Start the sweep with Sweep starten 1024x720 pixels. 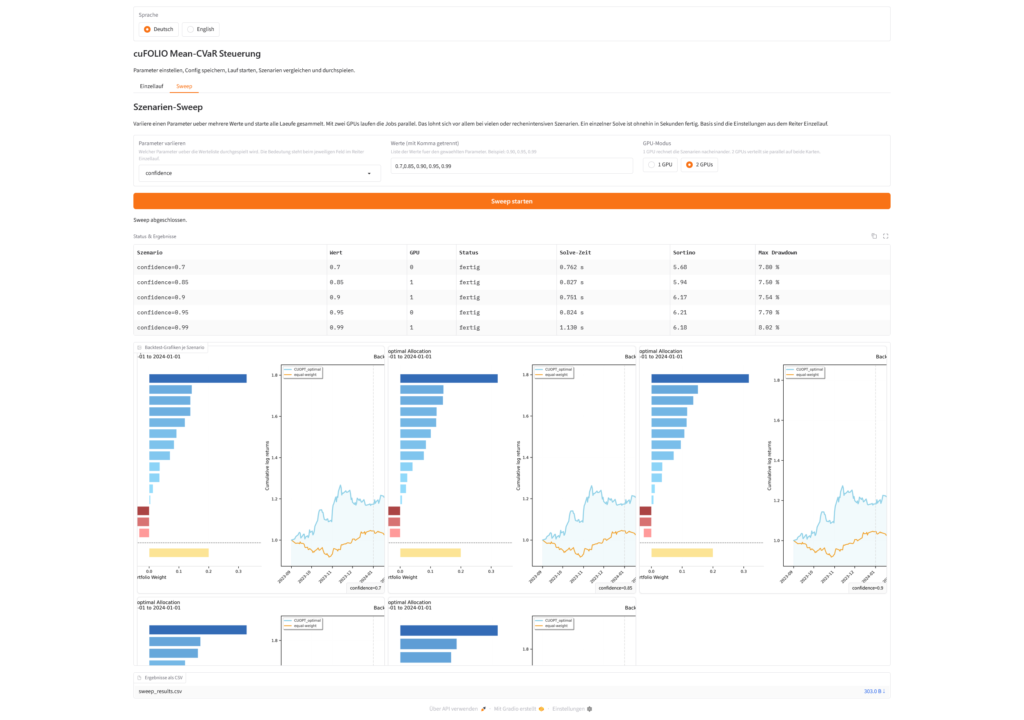[511, 201]
